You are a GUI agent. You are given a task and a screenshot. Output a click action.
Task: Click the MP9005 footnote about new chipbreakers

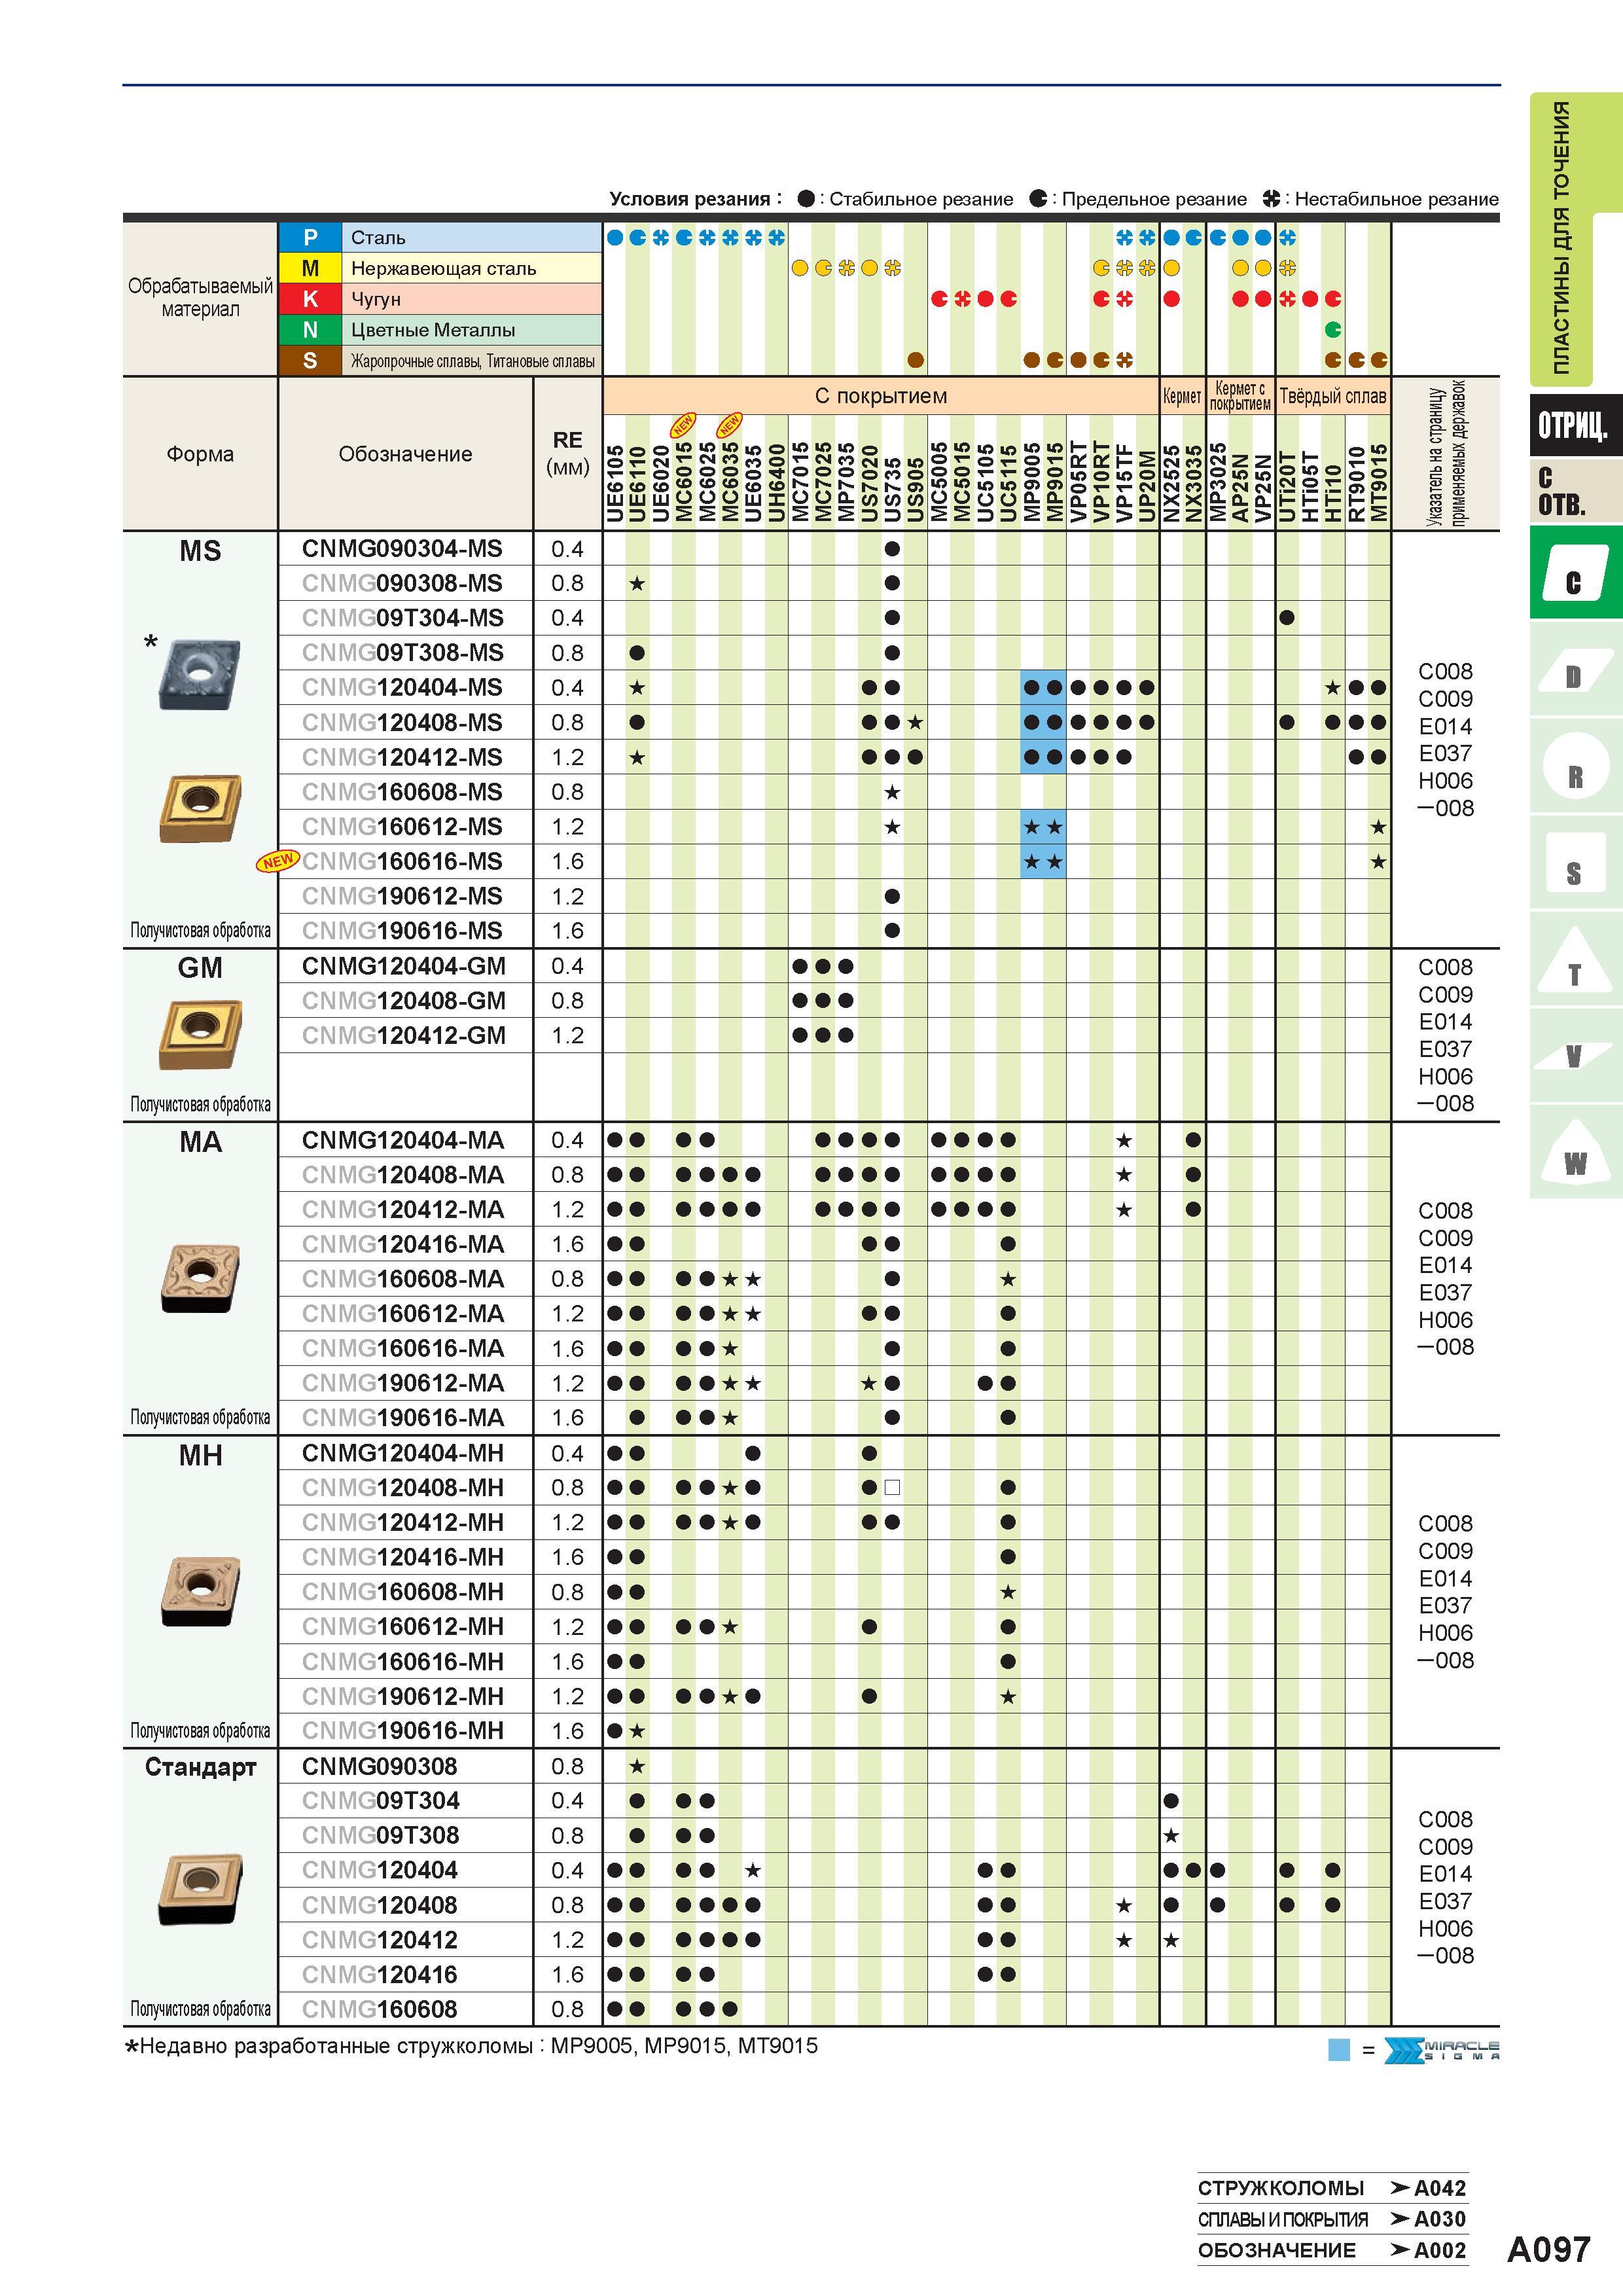pos(471,2046)
